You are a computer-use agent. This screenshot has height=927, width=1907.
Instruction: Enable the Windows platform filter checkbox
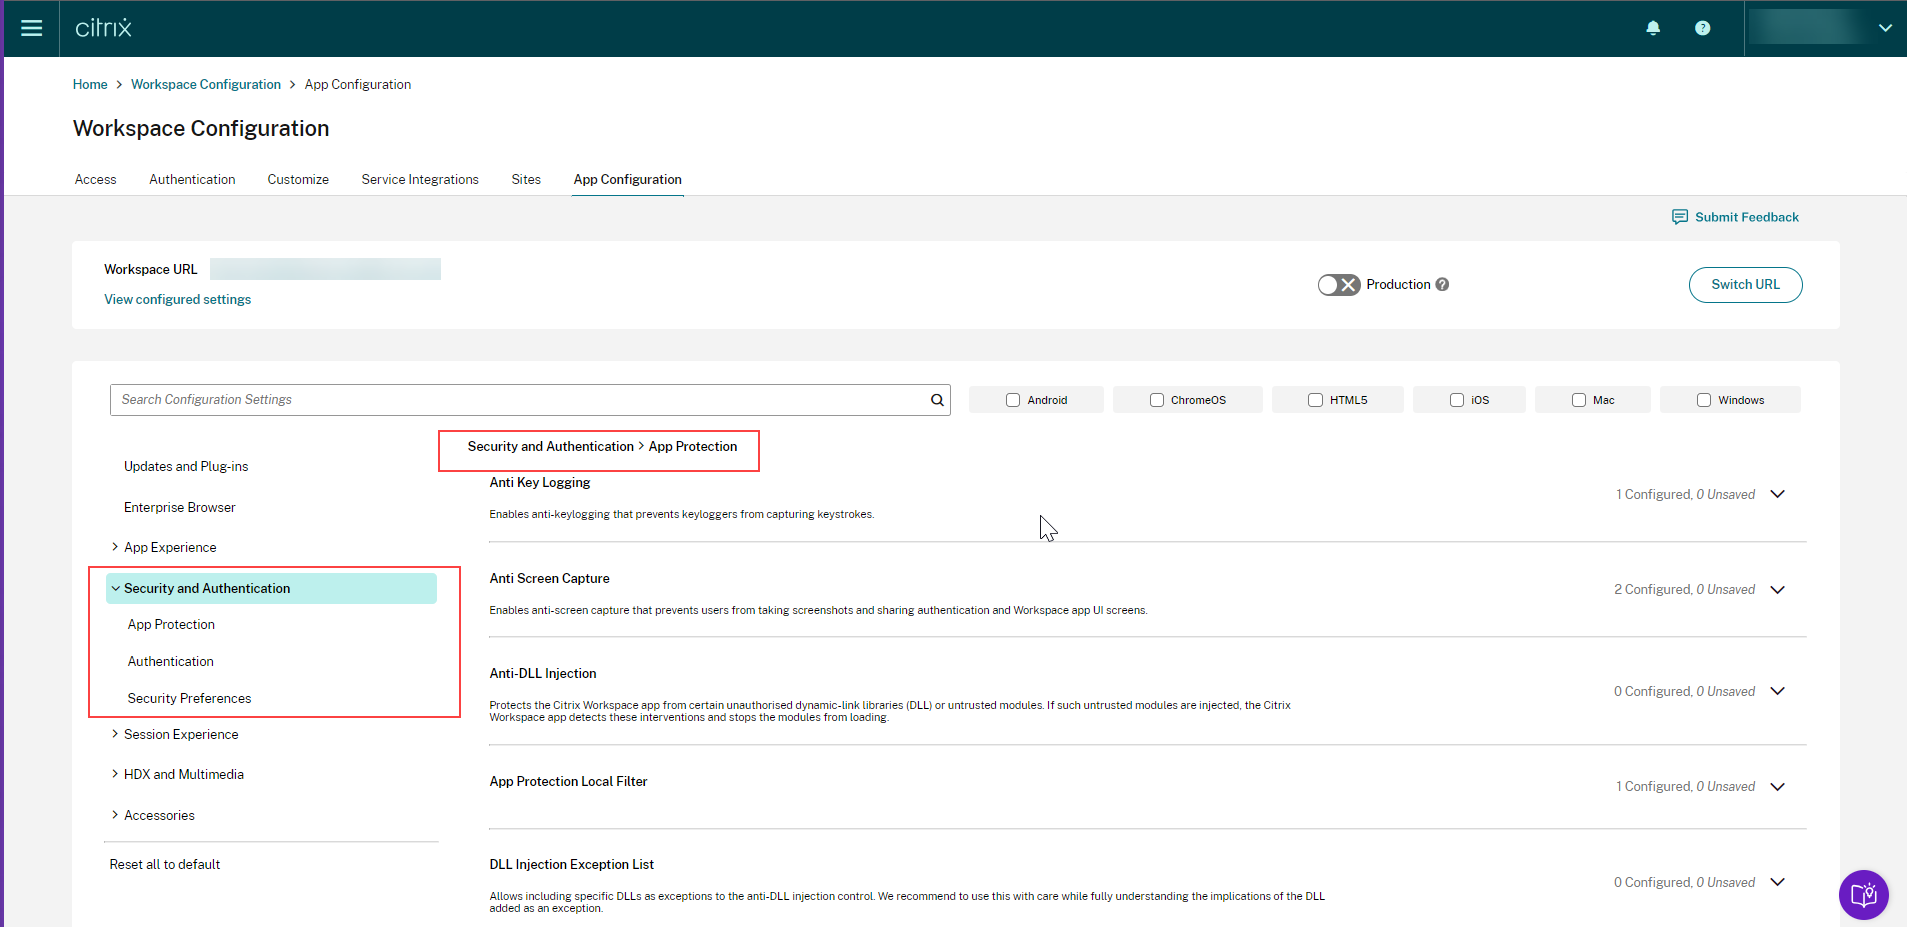(1704, 400)
